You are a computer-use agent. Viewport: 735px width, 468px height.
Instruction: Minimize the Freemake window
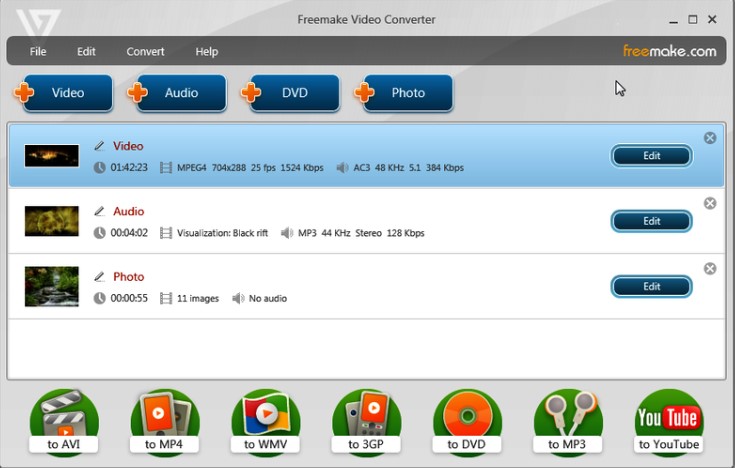point(674,20)
